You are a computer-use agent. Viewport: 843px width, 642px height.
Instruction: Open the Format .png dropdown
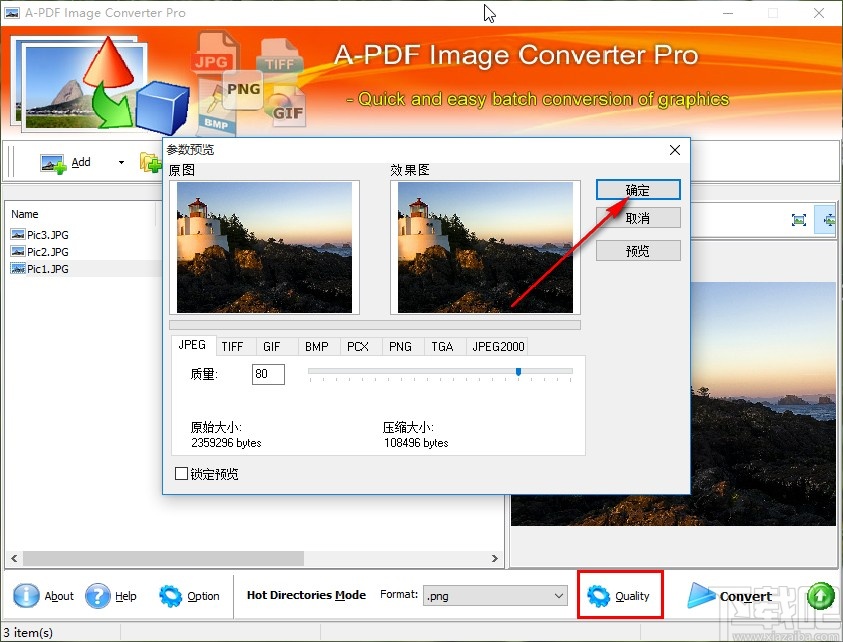pos(558,594)
